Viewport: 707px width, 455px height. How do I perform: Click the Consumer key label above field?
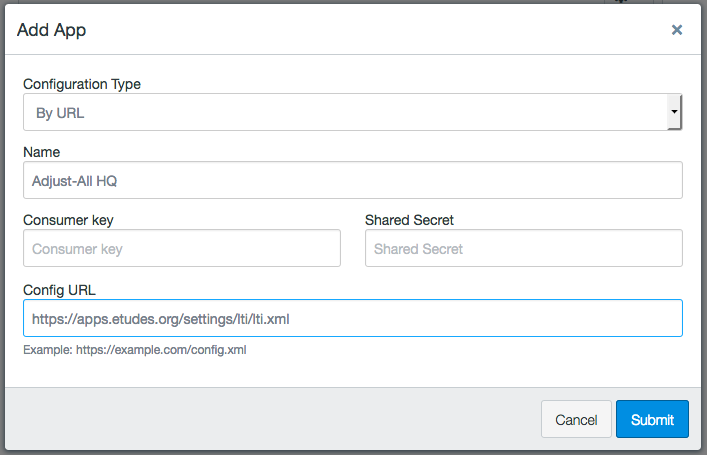pos(68,220)
